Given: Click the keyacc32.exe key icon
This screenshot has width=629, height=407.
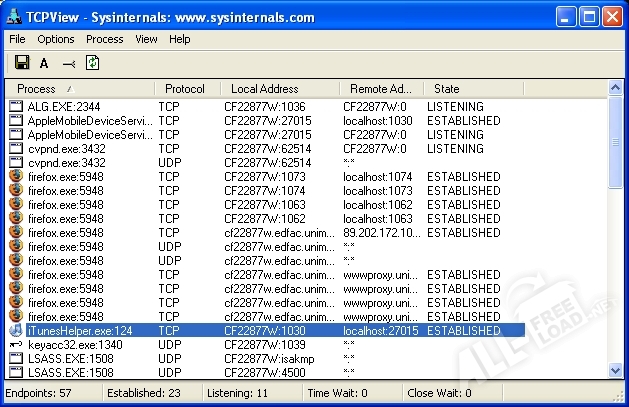Looking at the screenshot, I should click(x=15, y=344).
